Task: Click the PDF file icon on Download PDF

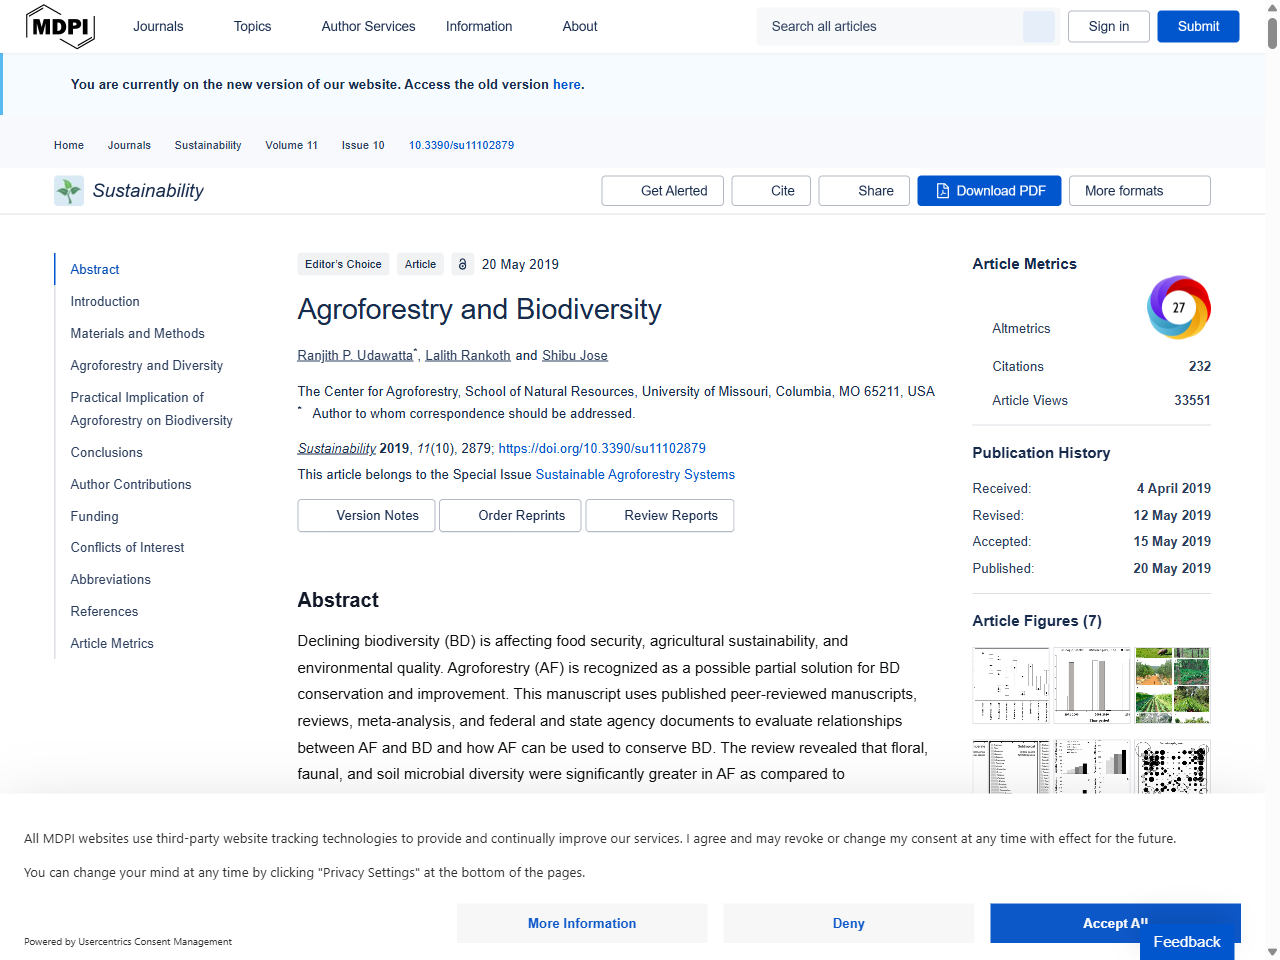Action: coord(941,190)
